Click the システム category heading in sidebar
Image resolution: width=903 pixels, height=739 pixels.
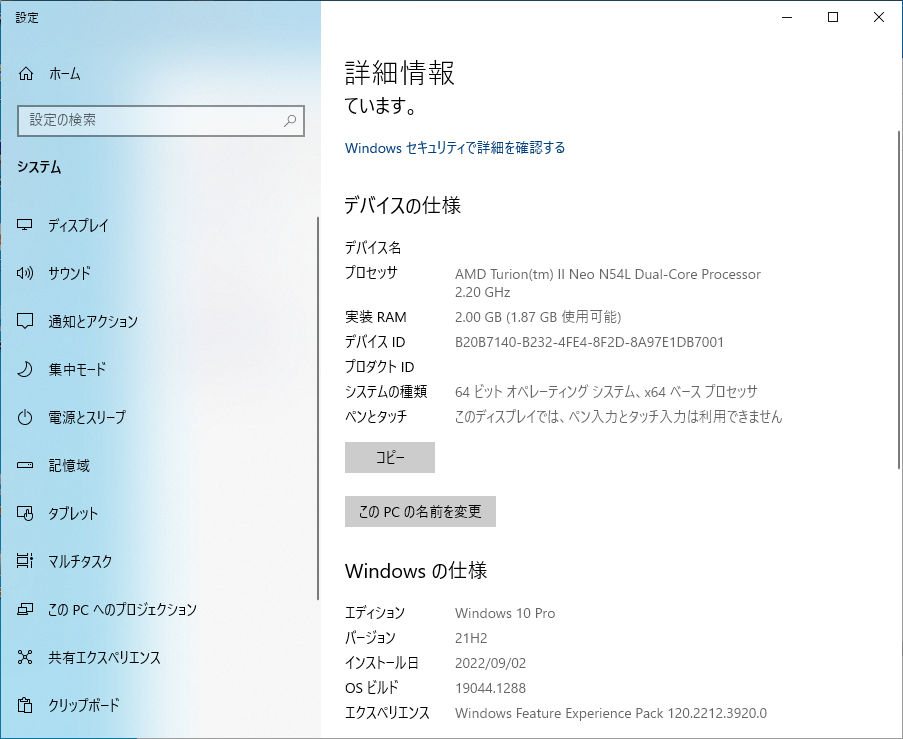[x=39, y=167]
